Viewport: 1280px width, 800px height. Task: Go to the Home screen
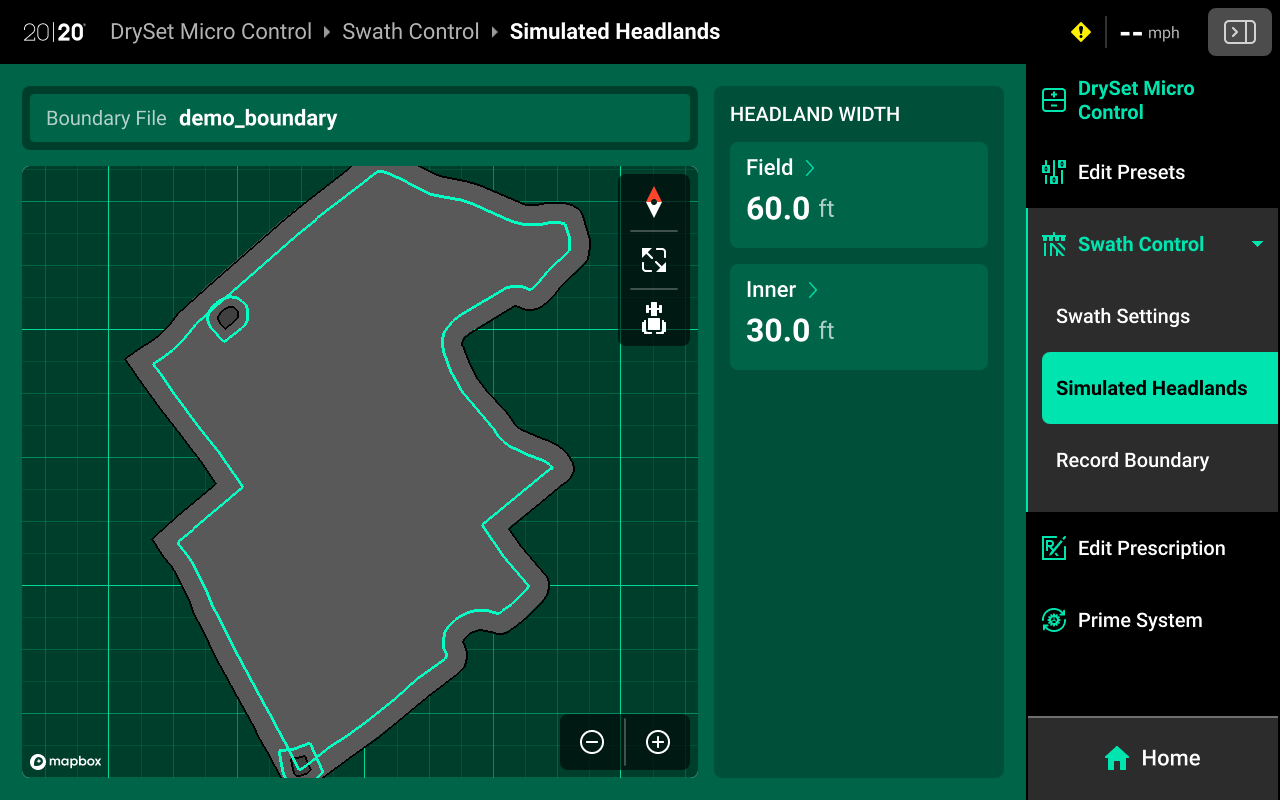coord(1152,758)
